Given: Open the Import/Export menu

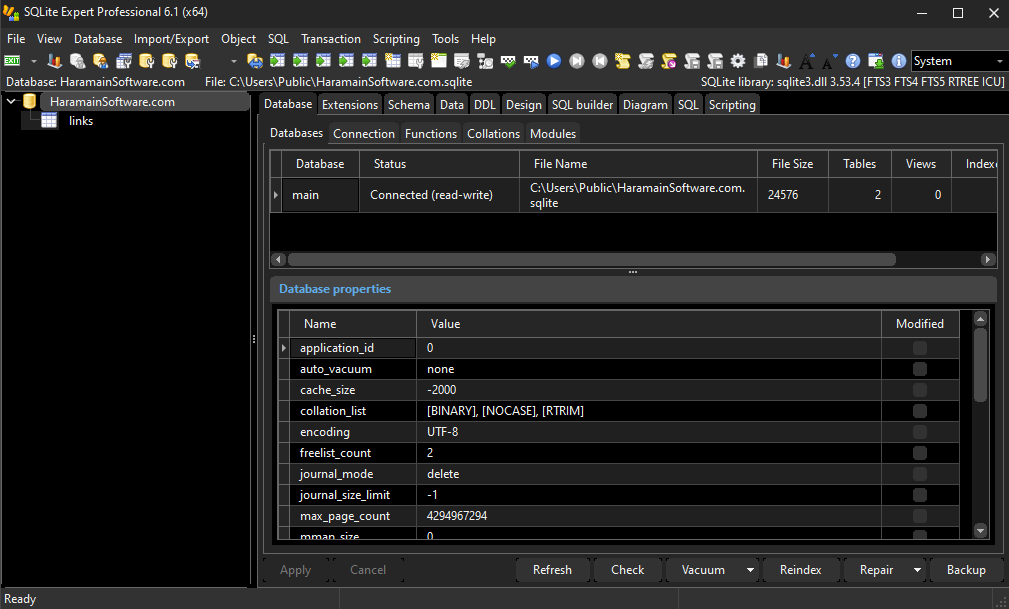Looking at the screenshot, I should click(171, 39).
